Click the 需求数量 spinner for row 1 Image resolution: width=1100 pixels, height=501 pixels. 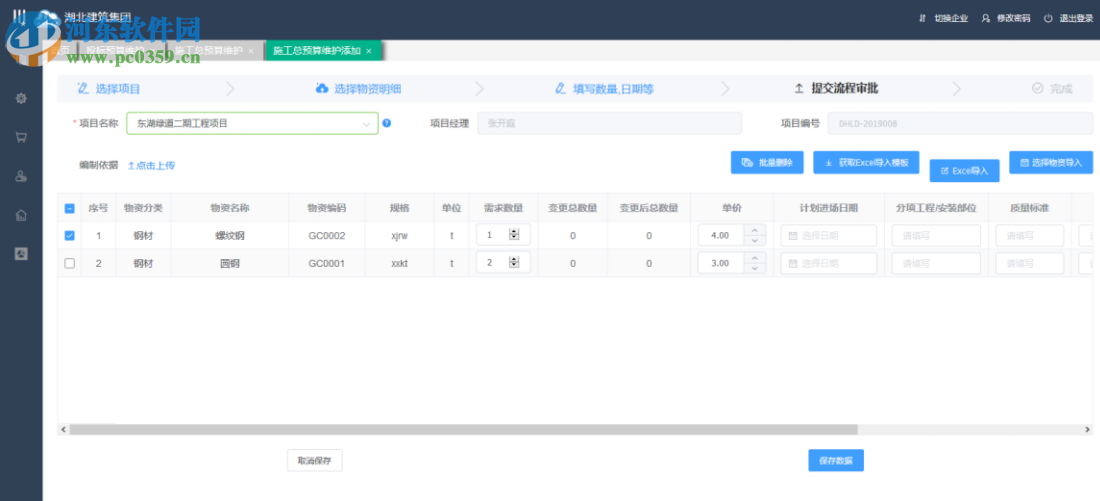(x=514, y=235)
